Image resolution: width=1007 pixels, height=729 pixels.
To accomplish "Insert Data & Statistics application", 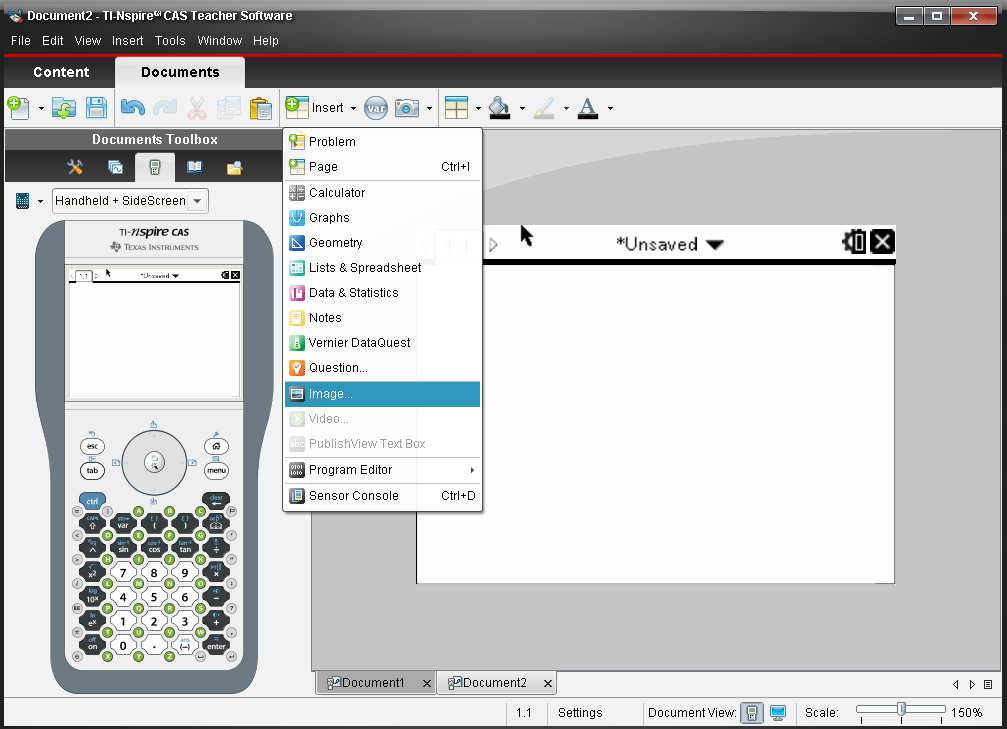I will (x=382, y=293).
